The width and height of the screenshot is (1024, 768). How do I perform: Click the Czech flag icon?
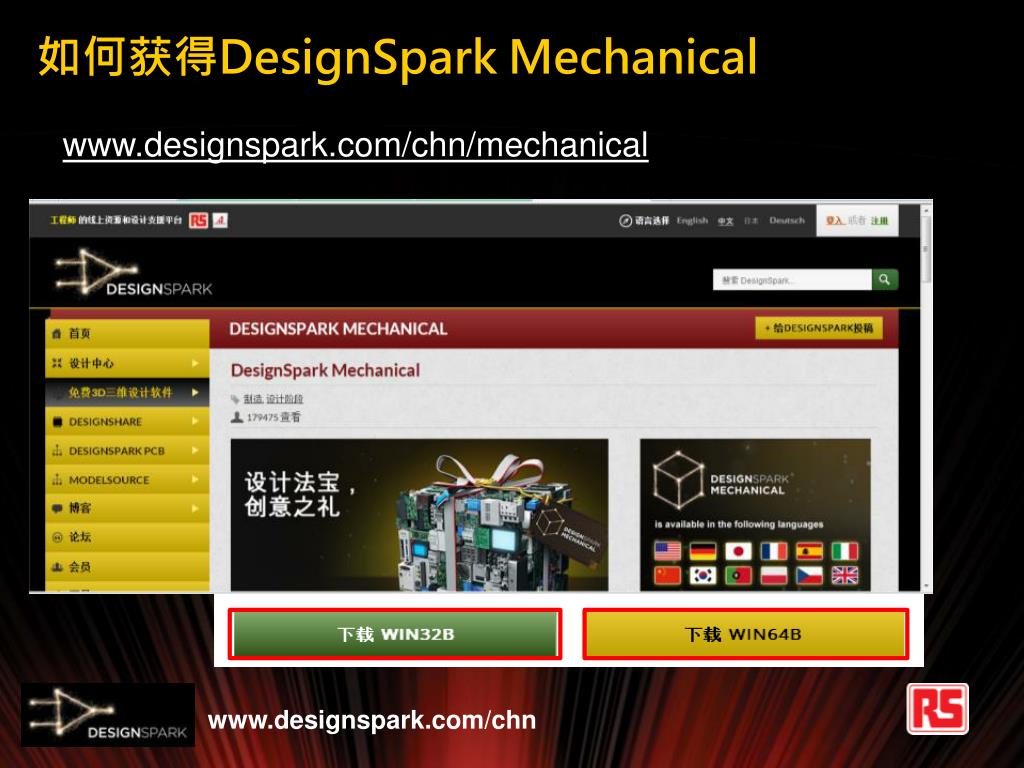(x=809, y=575)
